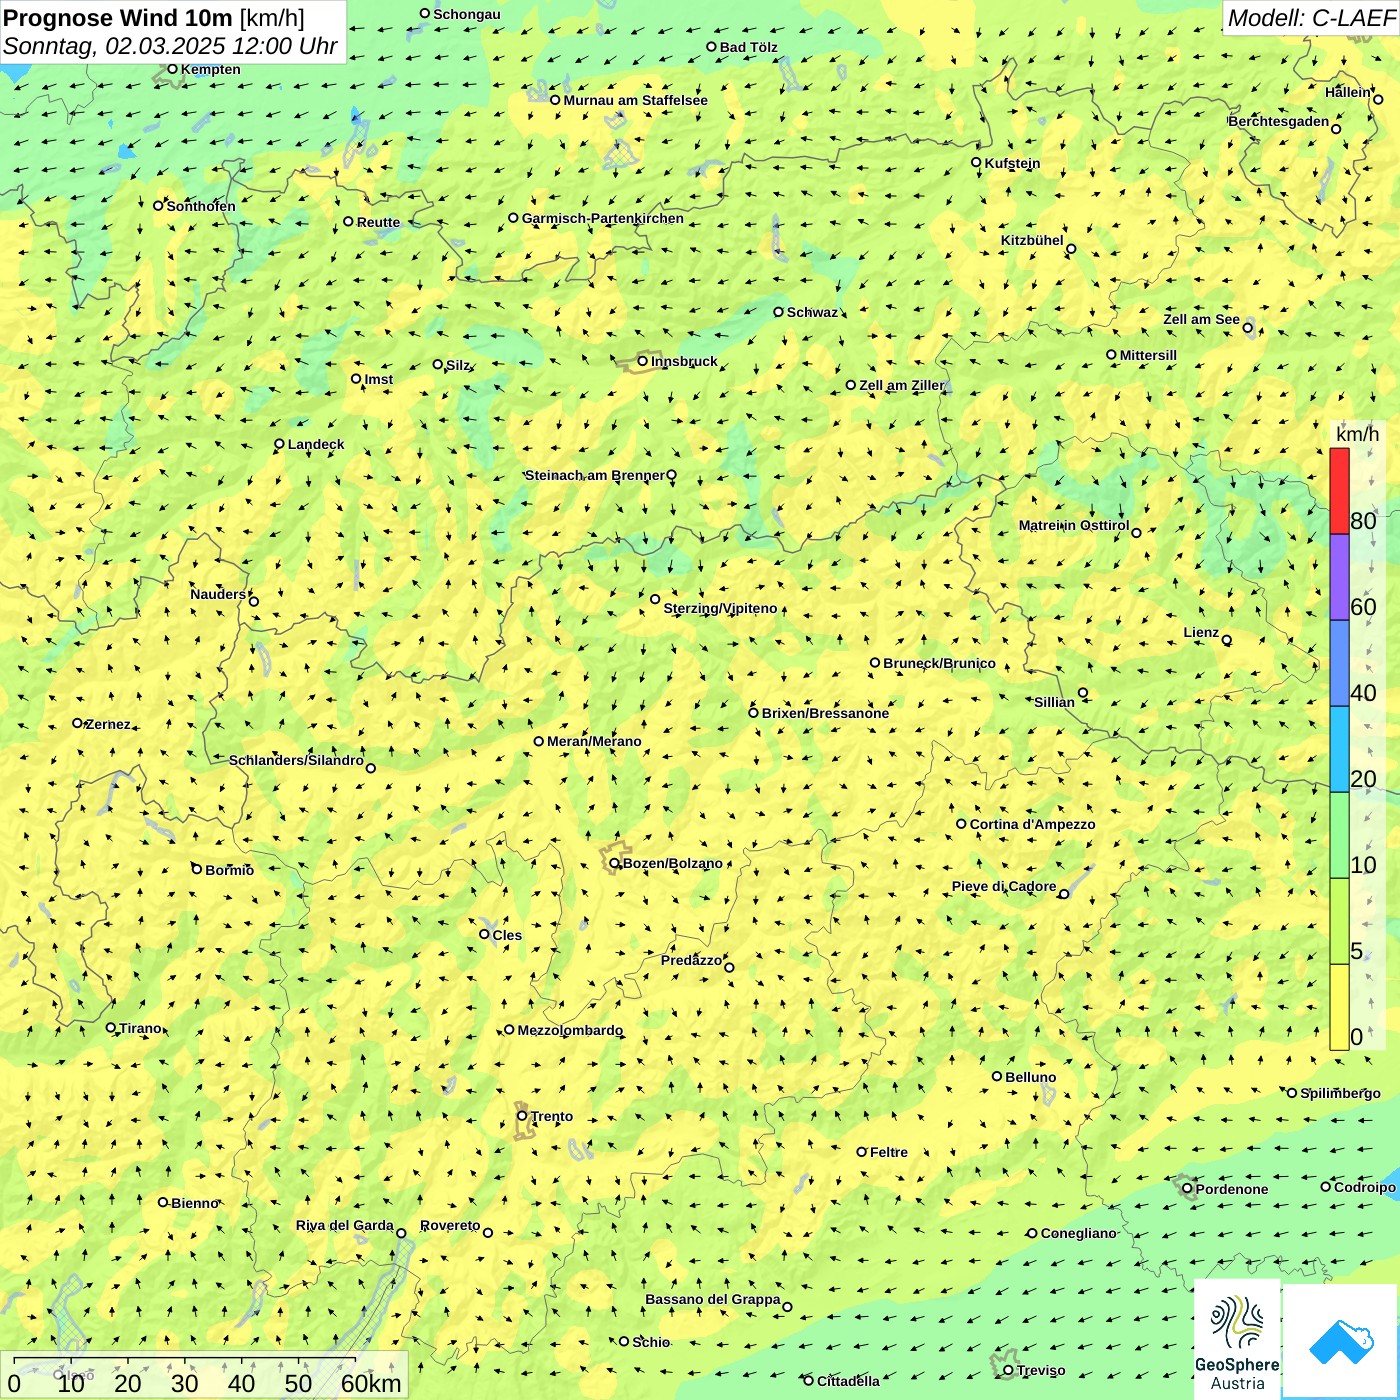Click the 'Pieve di Cadore' label

click(1004, 886)
